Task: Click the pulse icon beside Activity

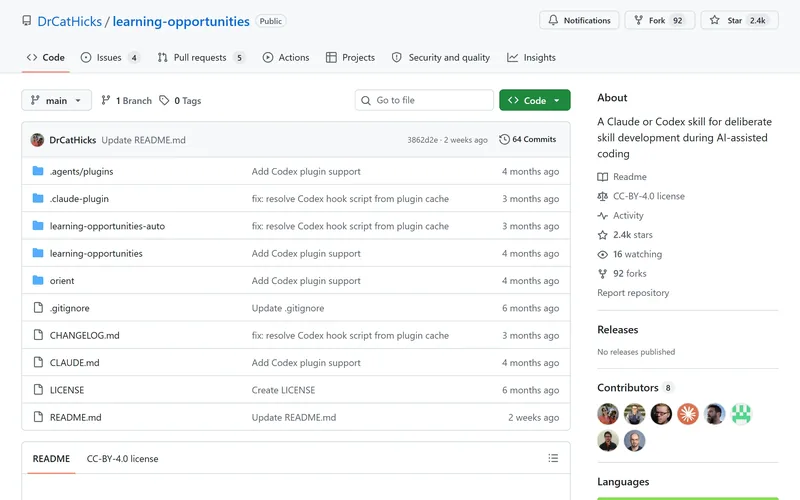Action: coord(603,215)
